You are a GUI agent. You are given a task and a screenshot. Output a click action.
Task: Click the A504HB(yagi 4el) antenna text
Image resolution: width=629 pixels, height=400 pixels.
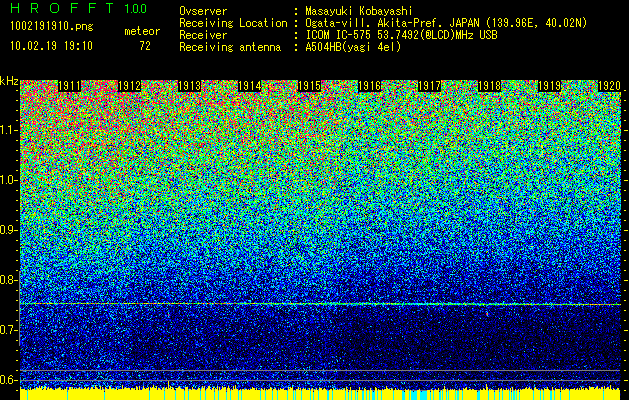pos(353,47)
